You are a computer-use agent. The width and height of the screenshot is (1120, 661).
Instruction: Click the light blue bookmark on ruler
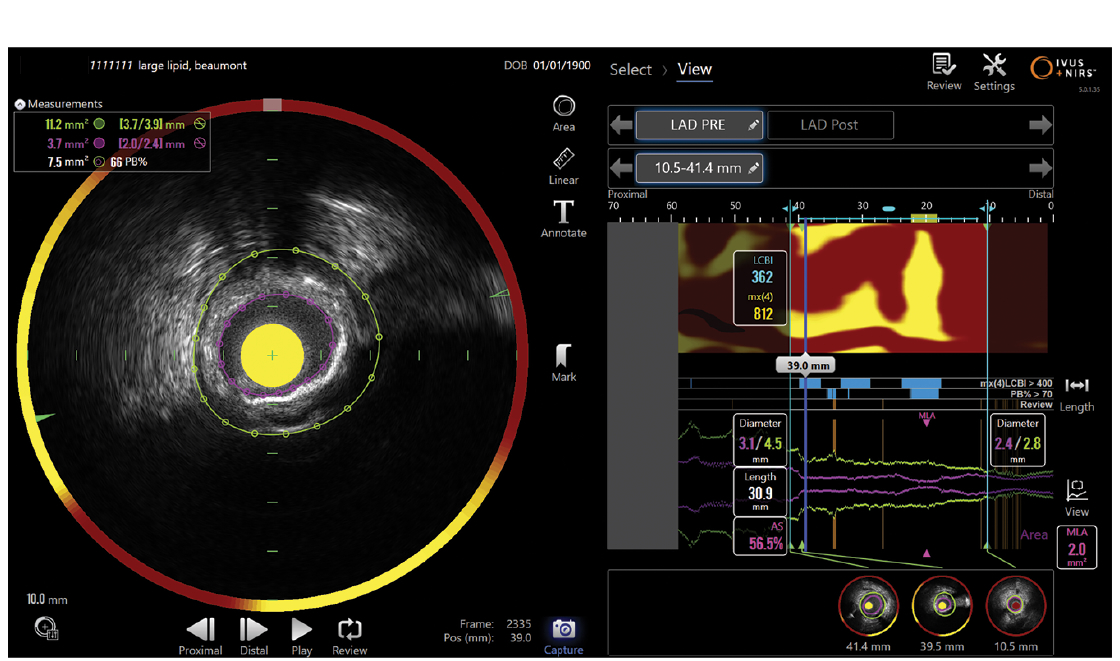point(889,209)
